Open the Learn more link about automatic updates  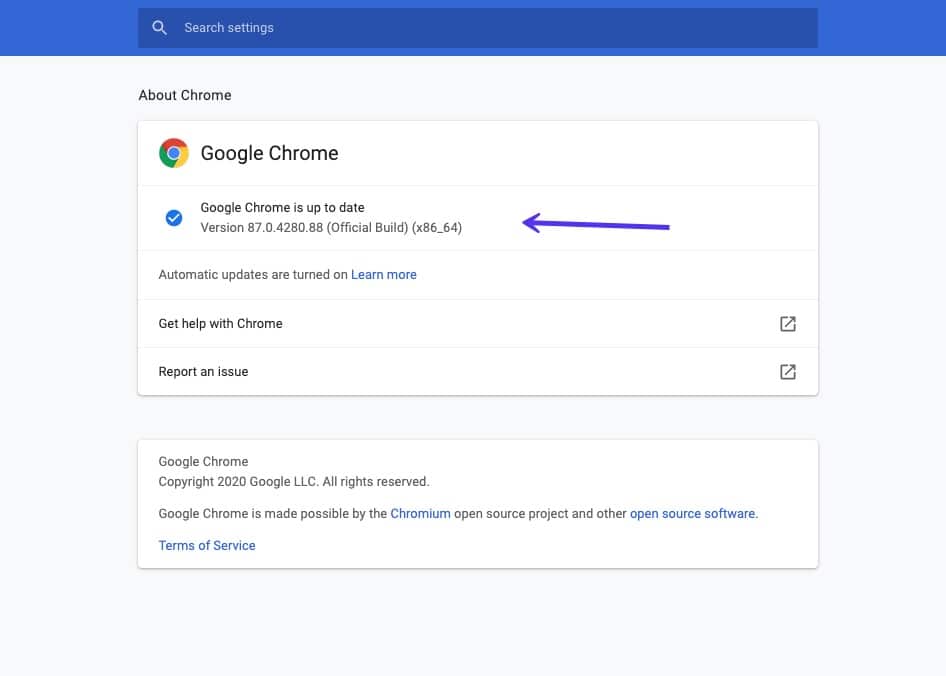[x=384, y=274]
